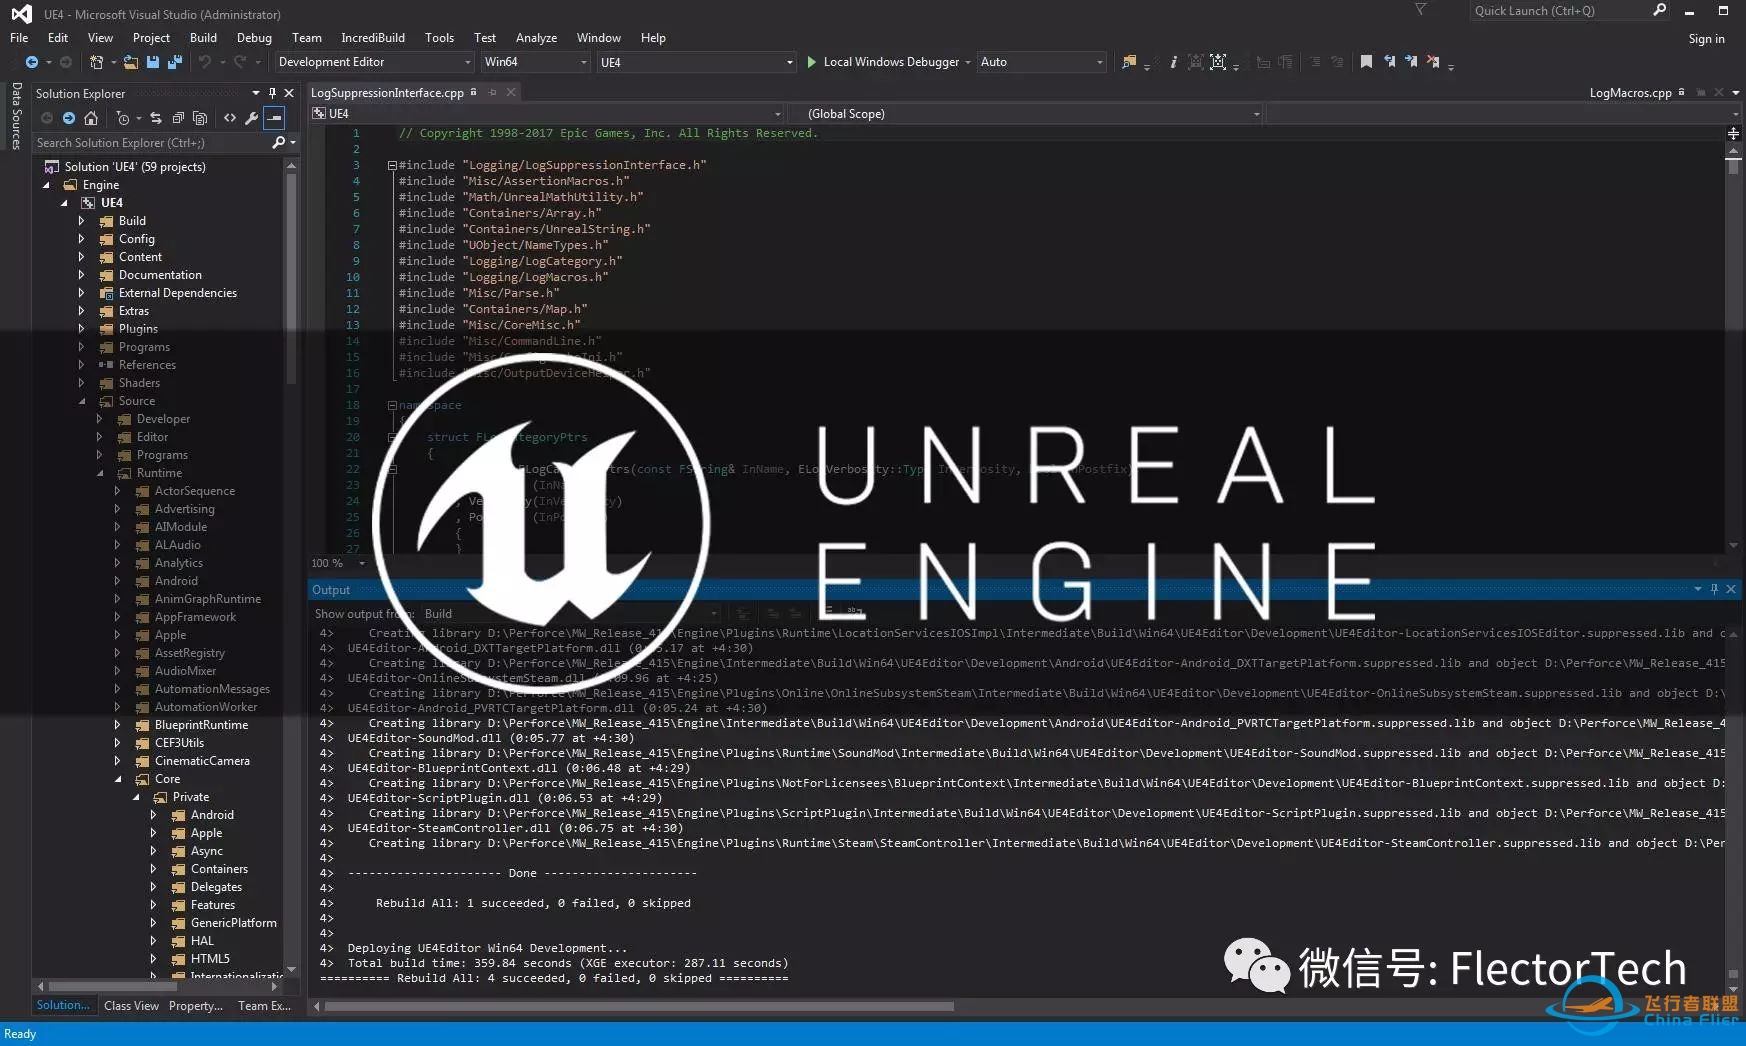Open Solution Configurations dropdown showing Development Editor
Viewport: 1746px width, 1046px height.
point(374,62)
